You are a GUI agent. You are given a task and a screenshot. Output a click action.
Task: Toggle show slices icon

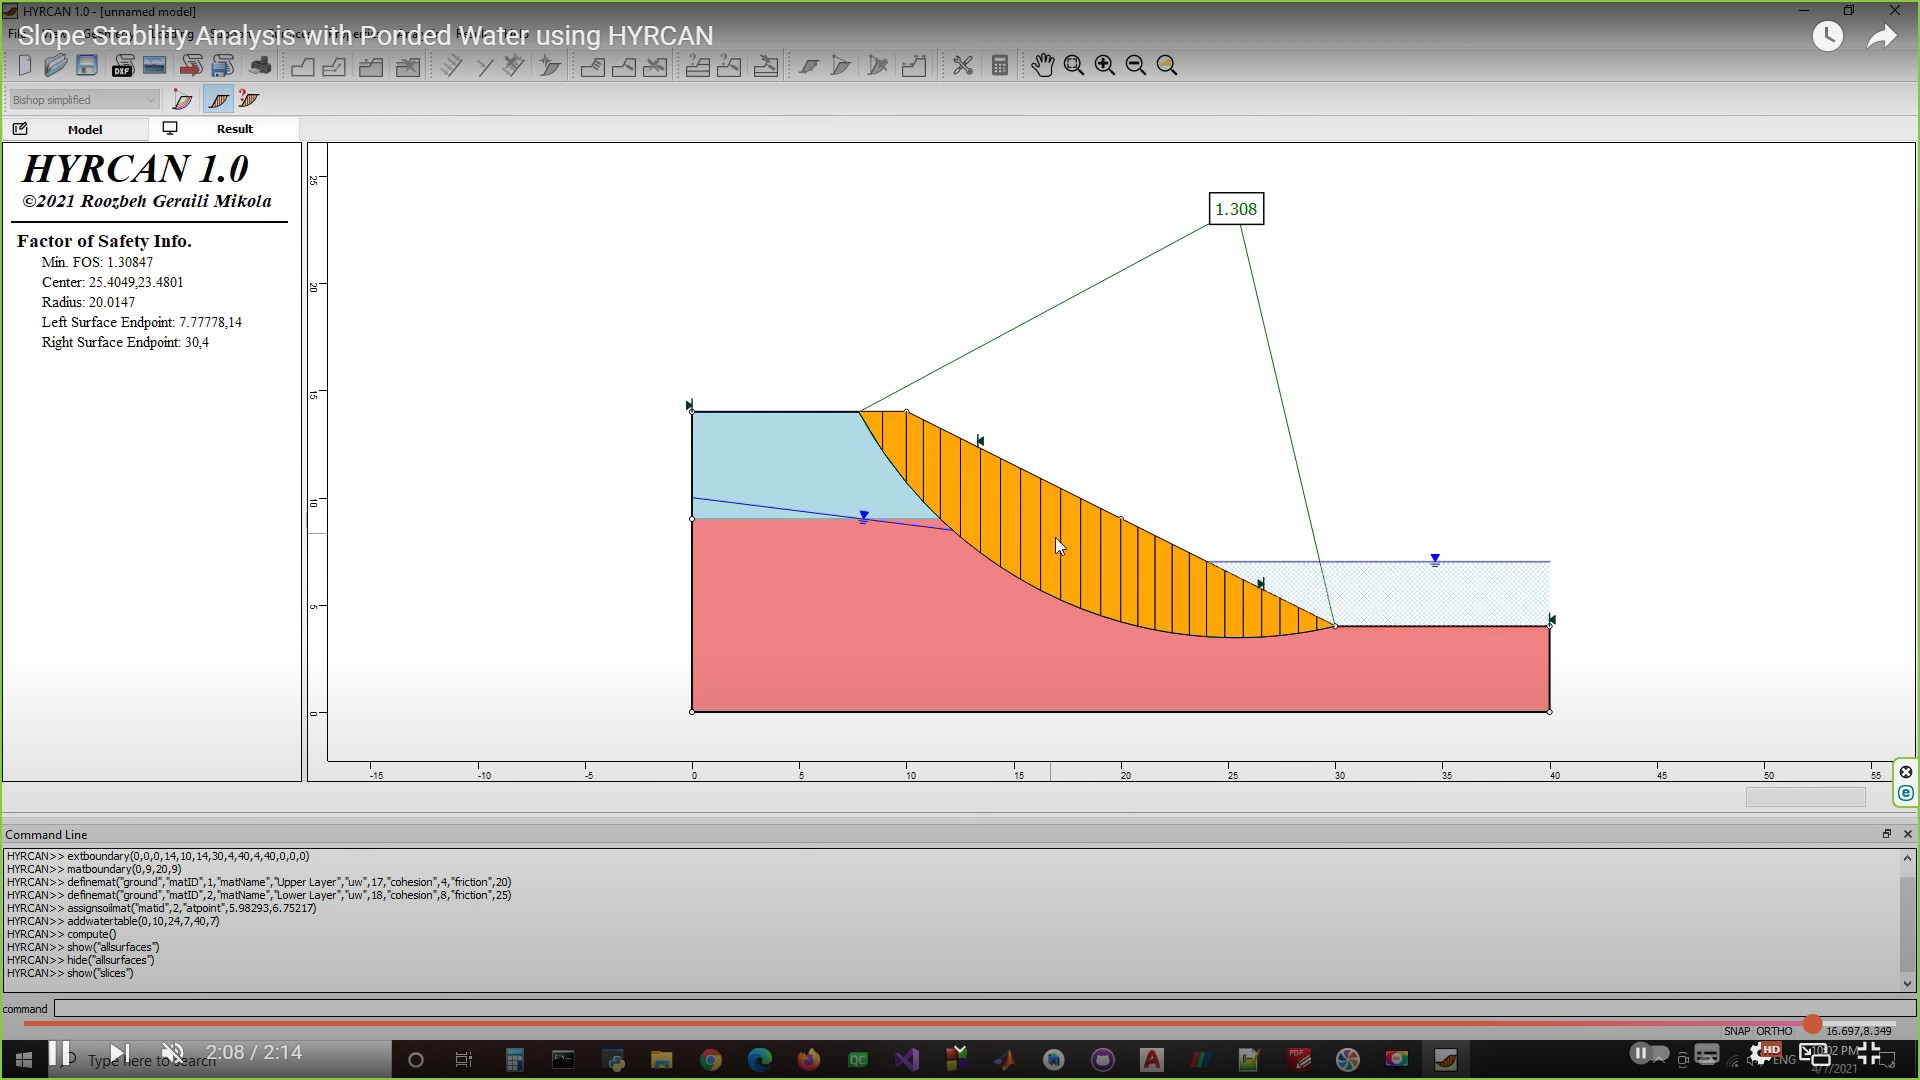click(218, 99)
